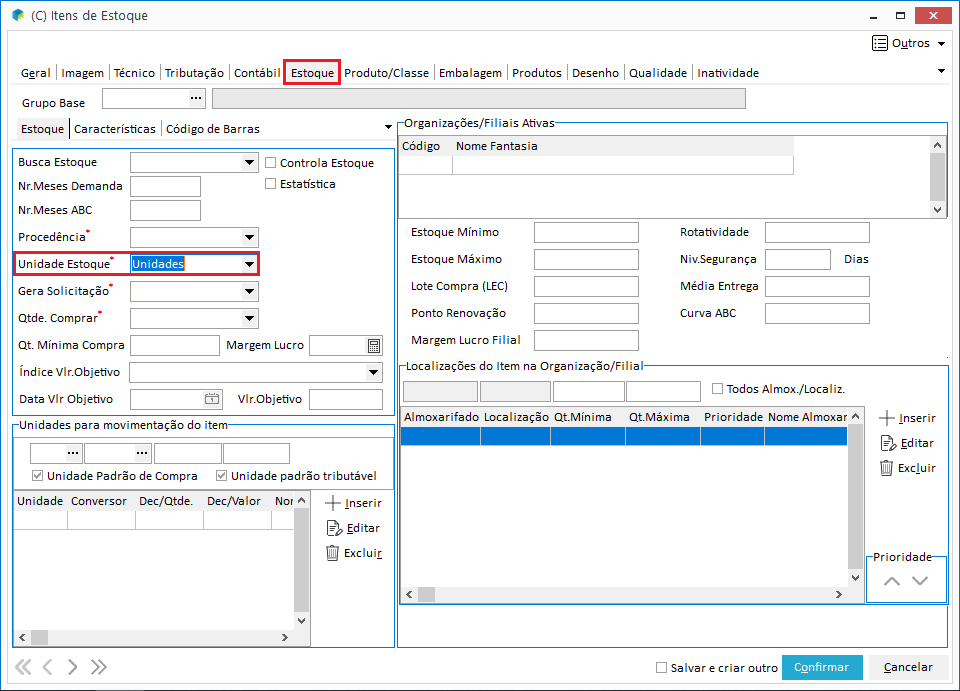The height and width of the screenshot is (691, 960).
Task: Open Inatividade tab
Action: point(728,73)
